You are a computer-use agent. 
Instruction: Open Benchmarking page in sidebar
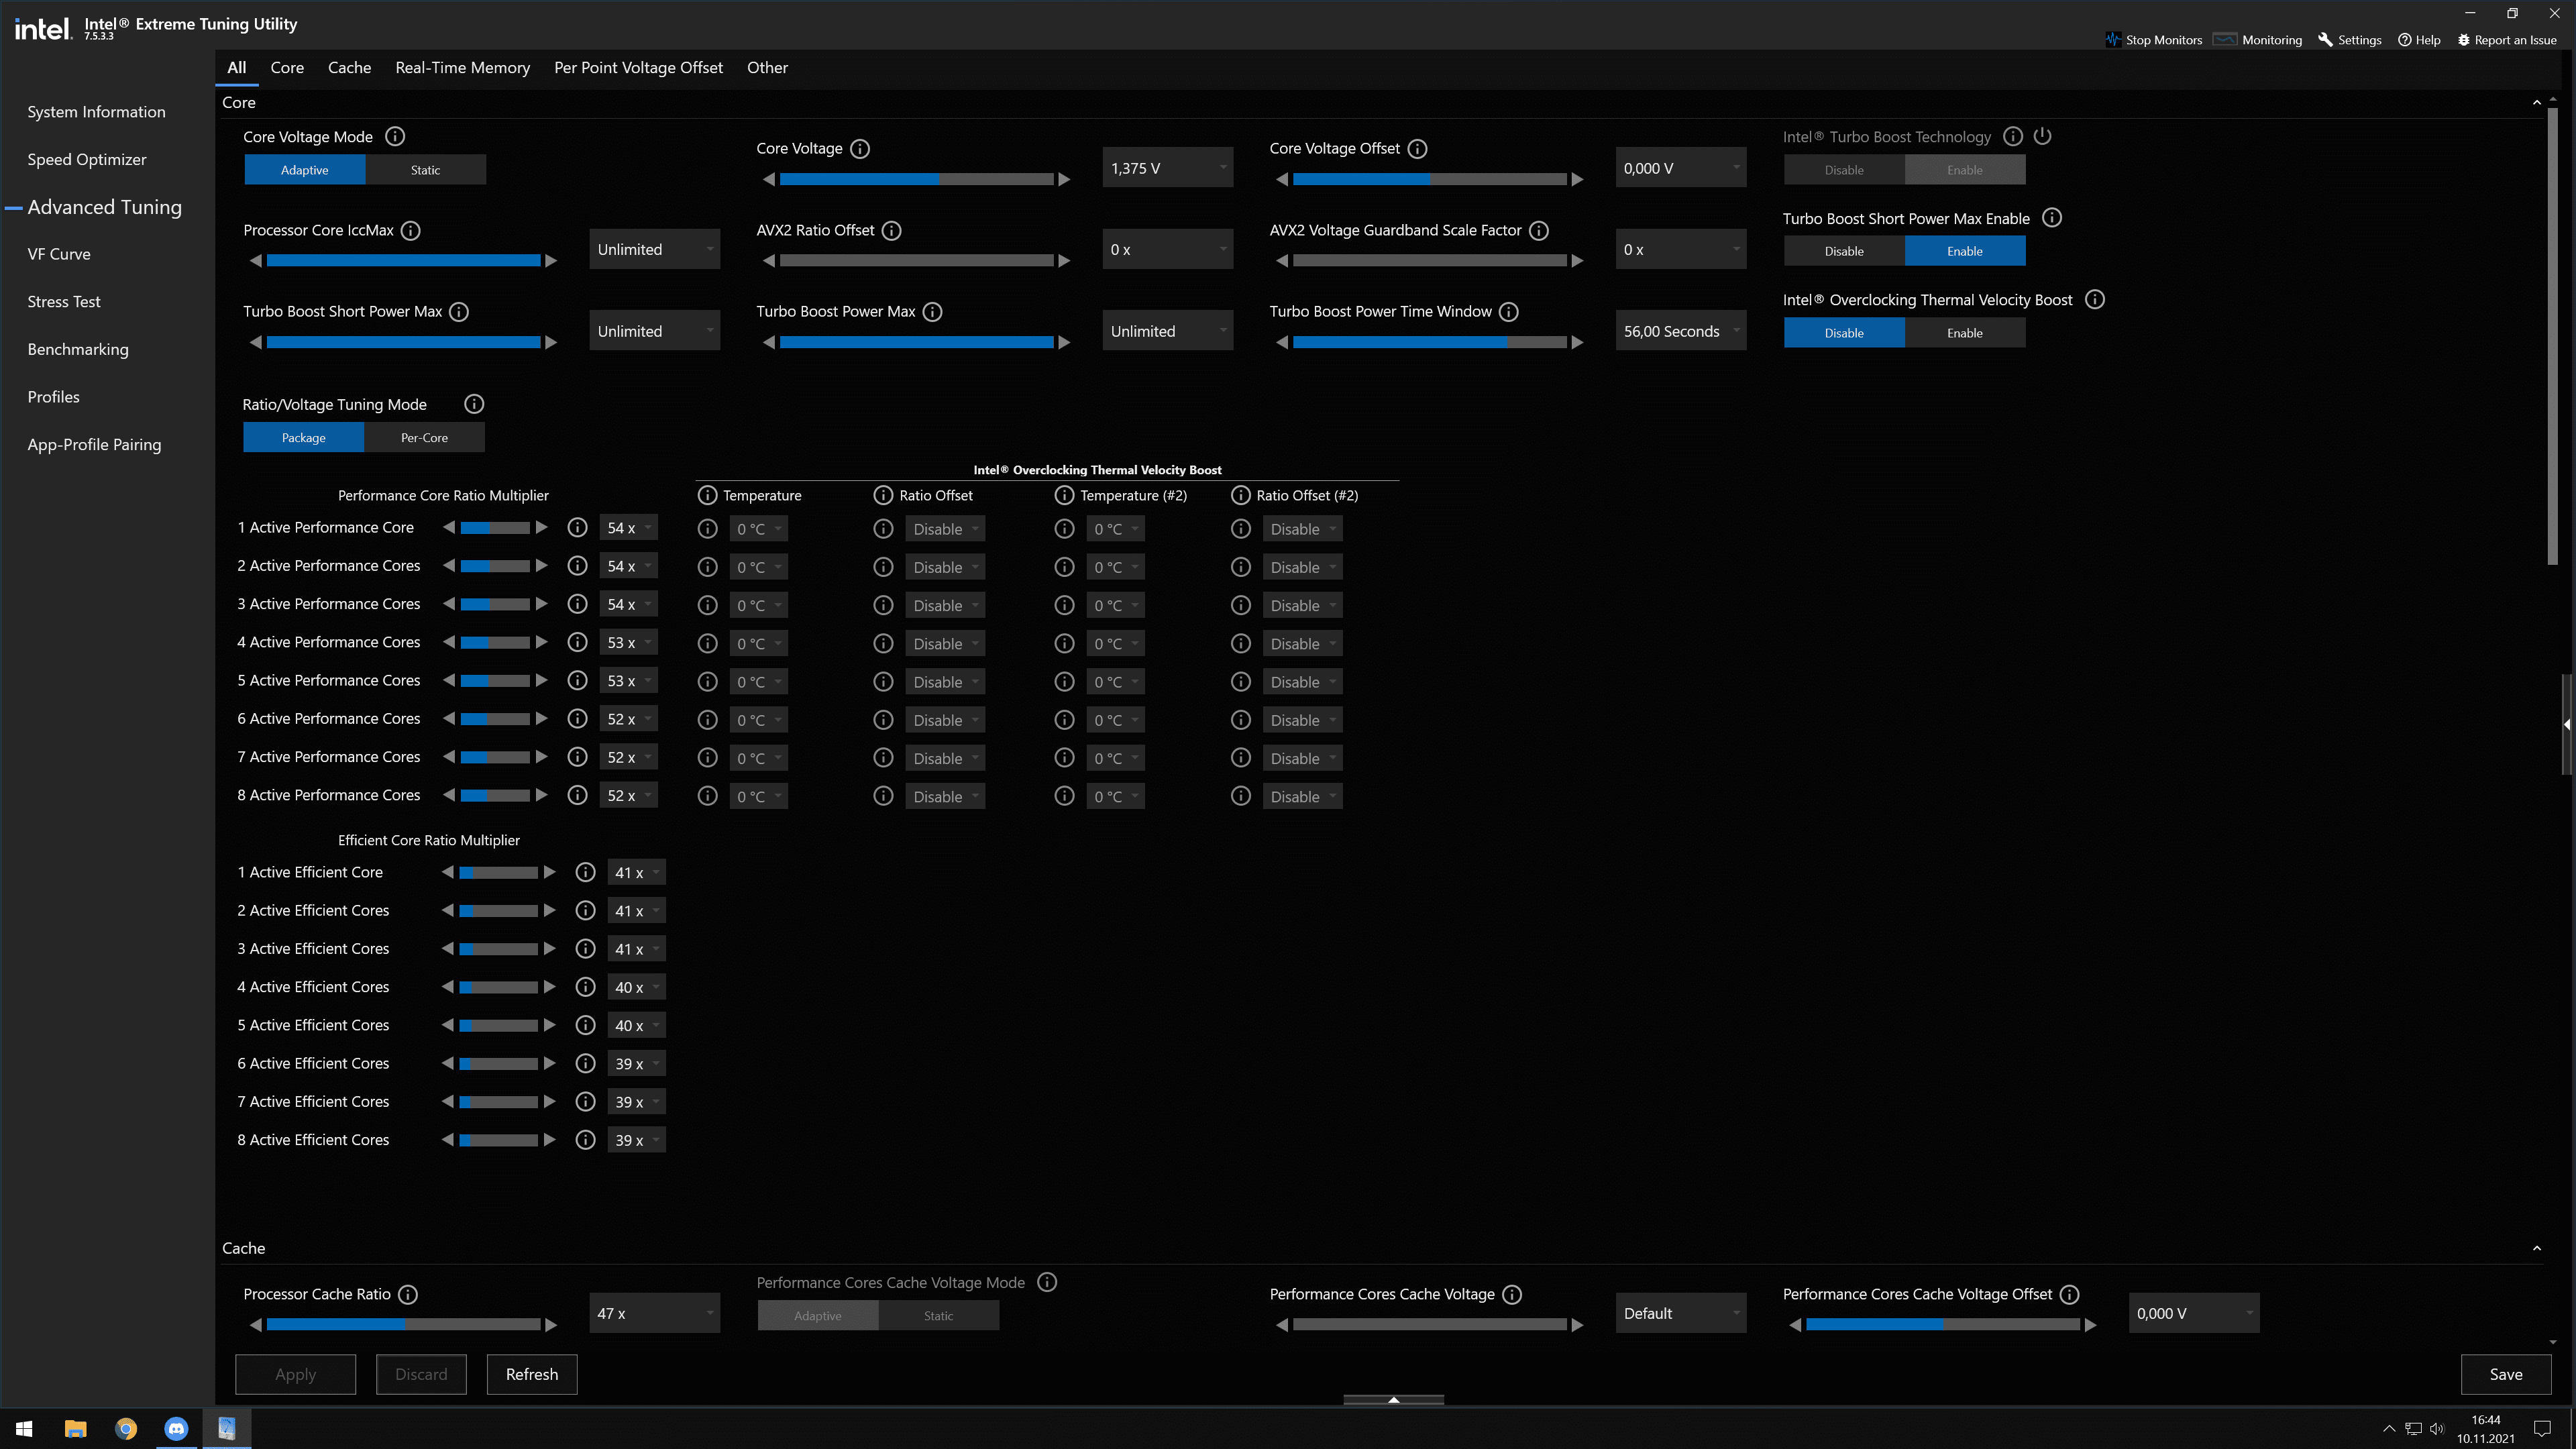tap(78, 349)
